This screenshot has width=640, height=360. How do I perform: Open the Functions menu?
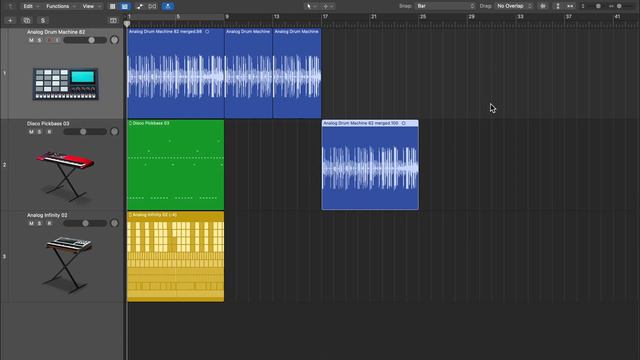(61, 6)
